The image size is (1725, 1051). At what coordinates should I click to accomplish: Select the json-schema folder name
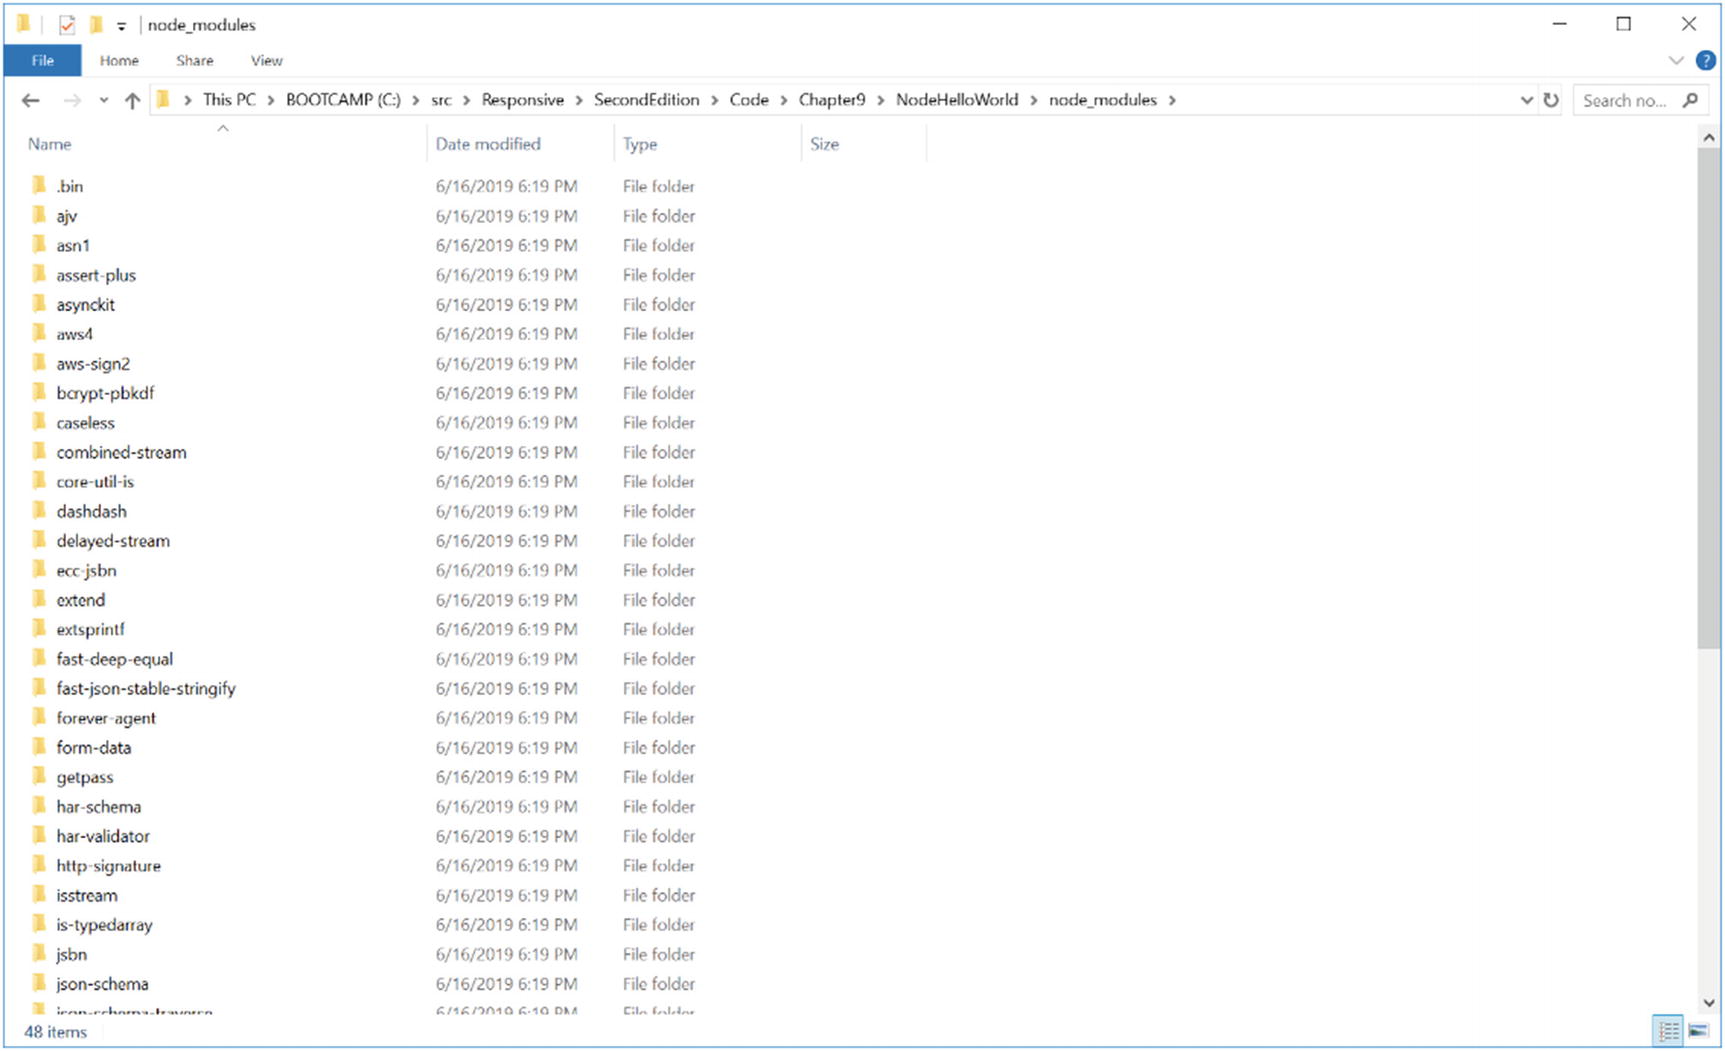(x=102, y=984)
